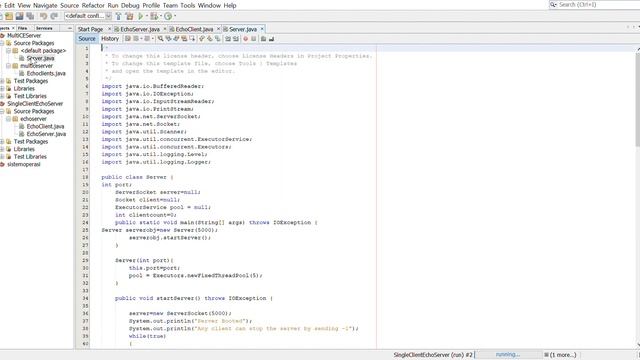Image resolution: width=640 pixels, height=360 pixels.
Task: Open the Navigate menu
Action: (45, 5)
